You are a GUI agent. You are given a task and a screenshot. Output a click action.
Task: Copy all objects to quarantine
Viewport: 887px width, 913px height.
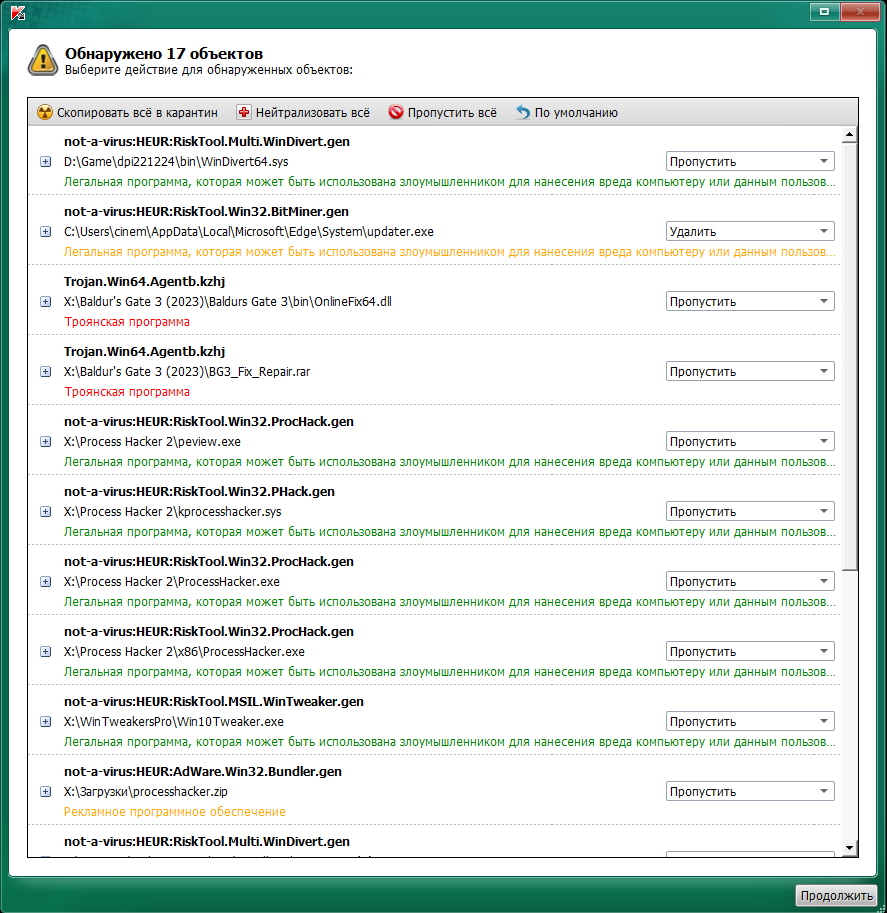click(x=128, y=112)
